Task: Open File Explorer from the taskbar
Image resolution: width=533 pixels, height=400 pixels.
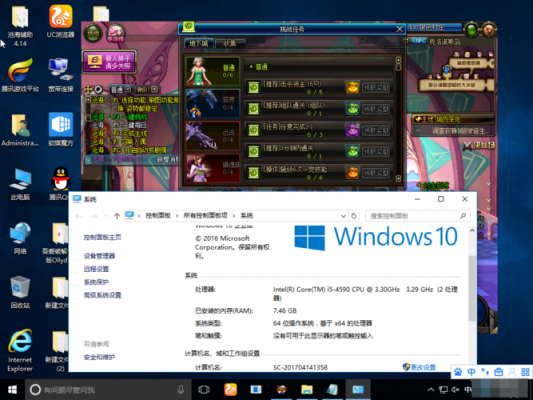Action: tap(307, 390)
